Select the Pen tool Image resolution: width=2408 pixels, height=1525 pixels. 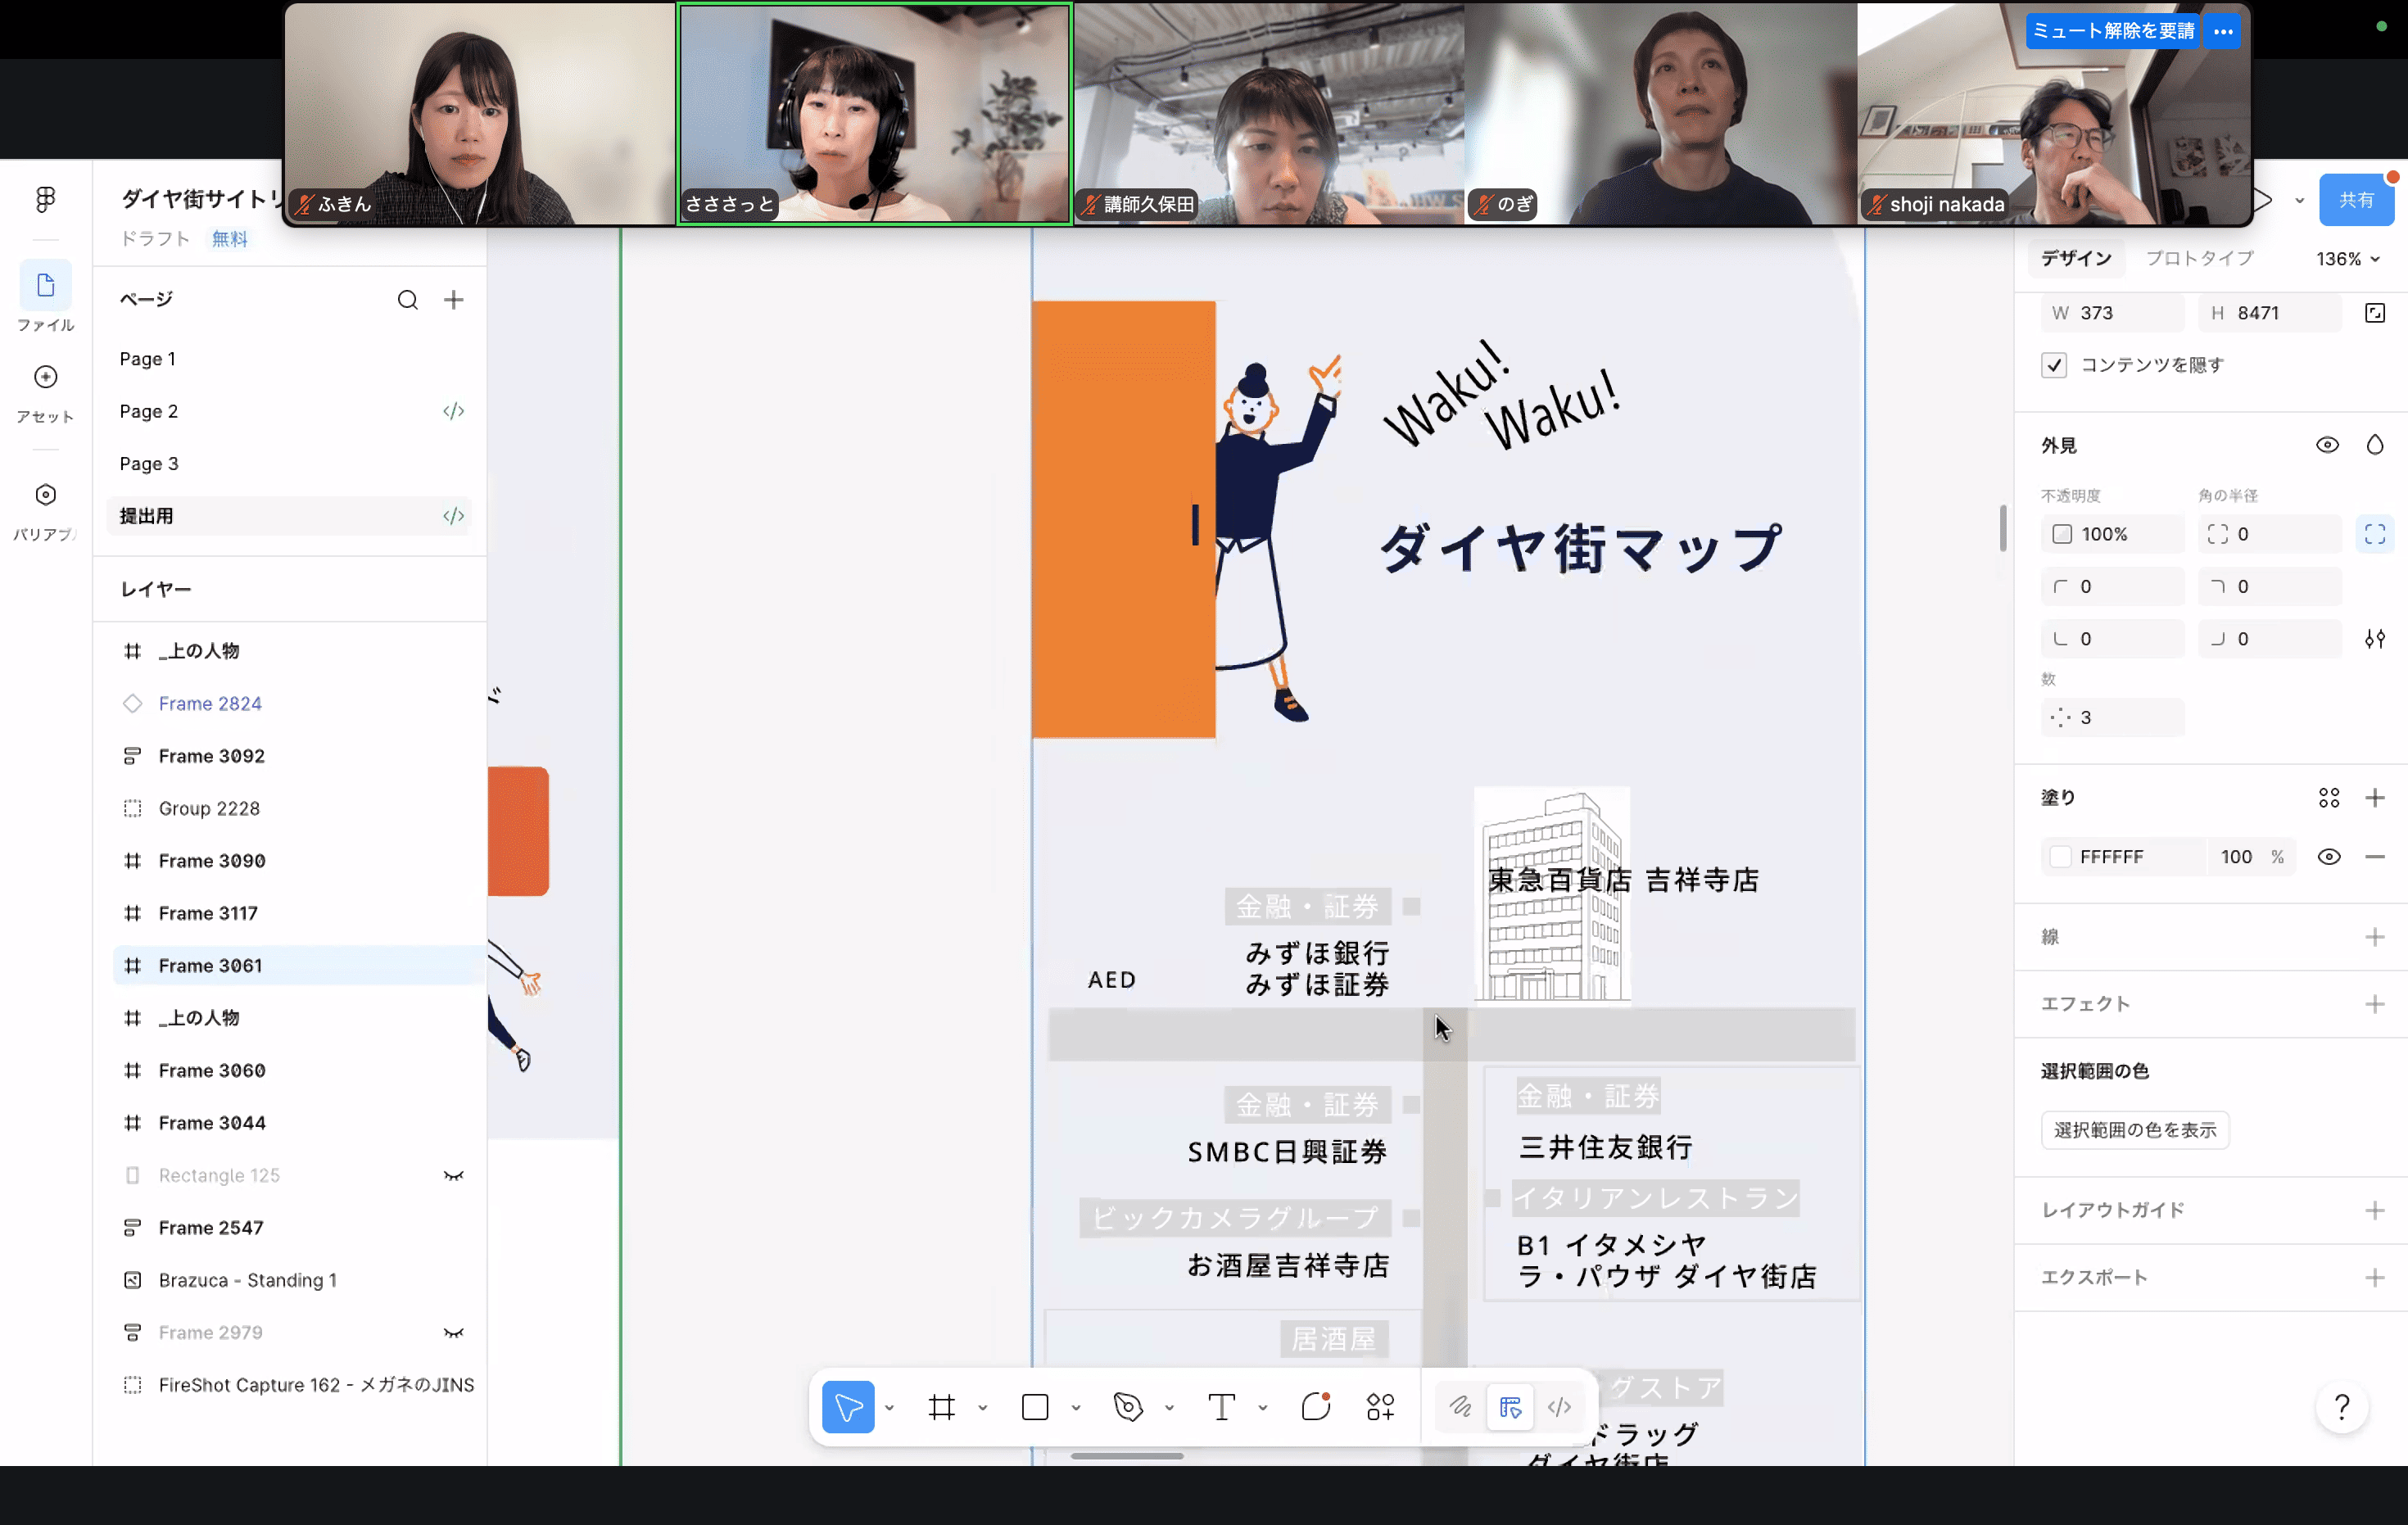click(x=1128, y=1407)
